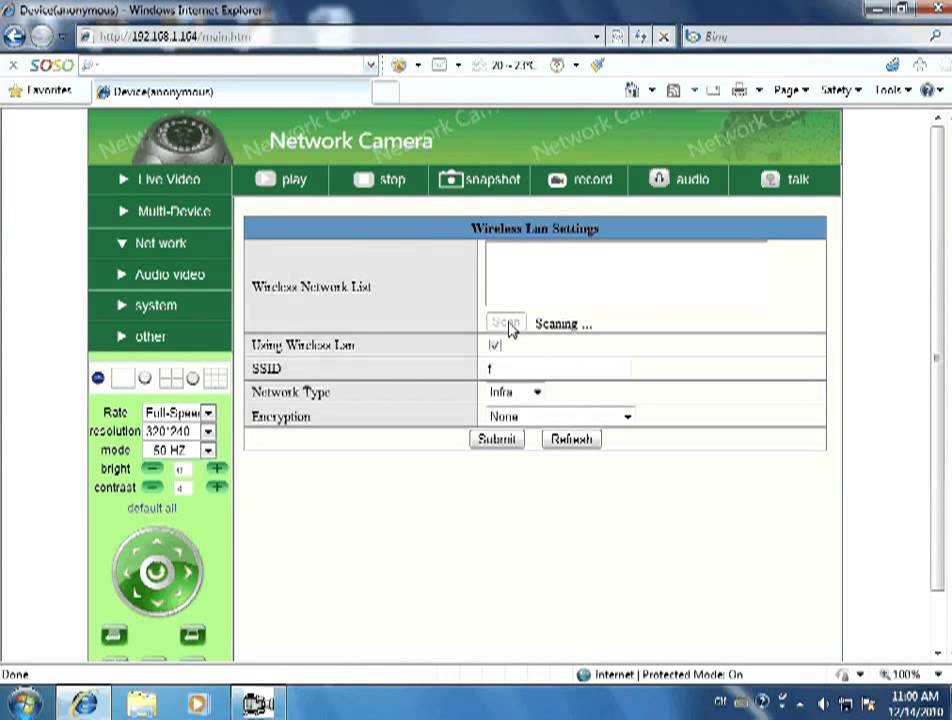The height and width of the screenshot is (720, 952).
Task: Expand the address bar history dropdown
Action: [596, 36]
